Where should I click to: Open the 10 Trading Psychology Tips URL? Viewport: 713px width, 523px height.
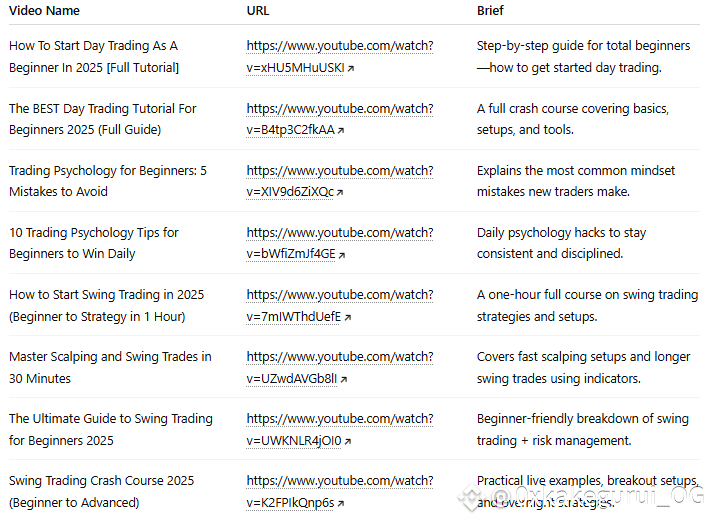coord(340,243)
